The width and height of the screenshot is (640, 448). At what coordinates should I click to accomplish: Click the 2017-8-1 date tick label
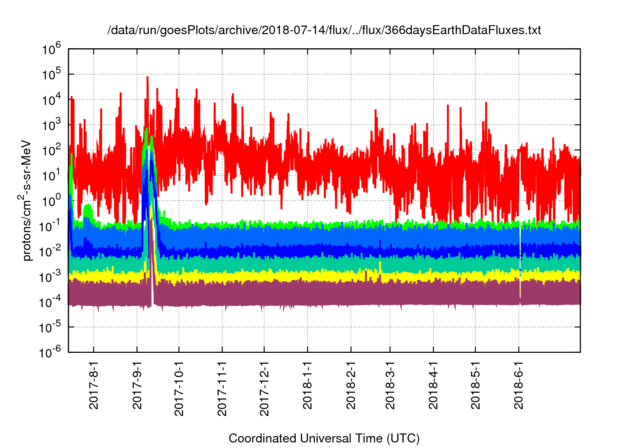[94, 383]
